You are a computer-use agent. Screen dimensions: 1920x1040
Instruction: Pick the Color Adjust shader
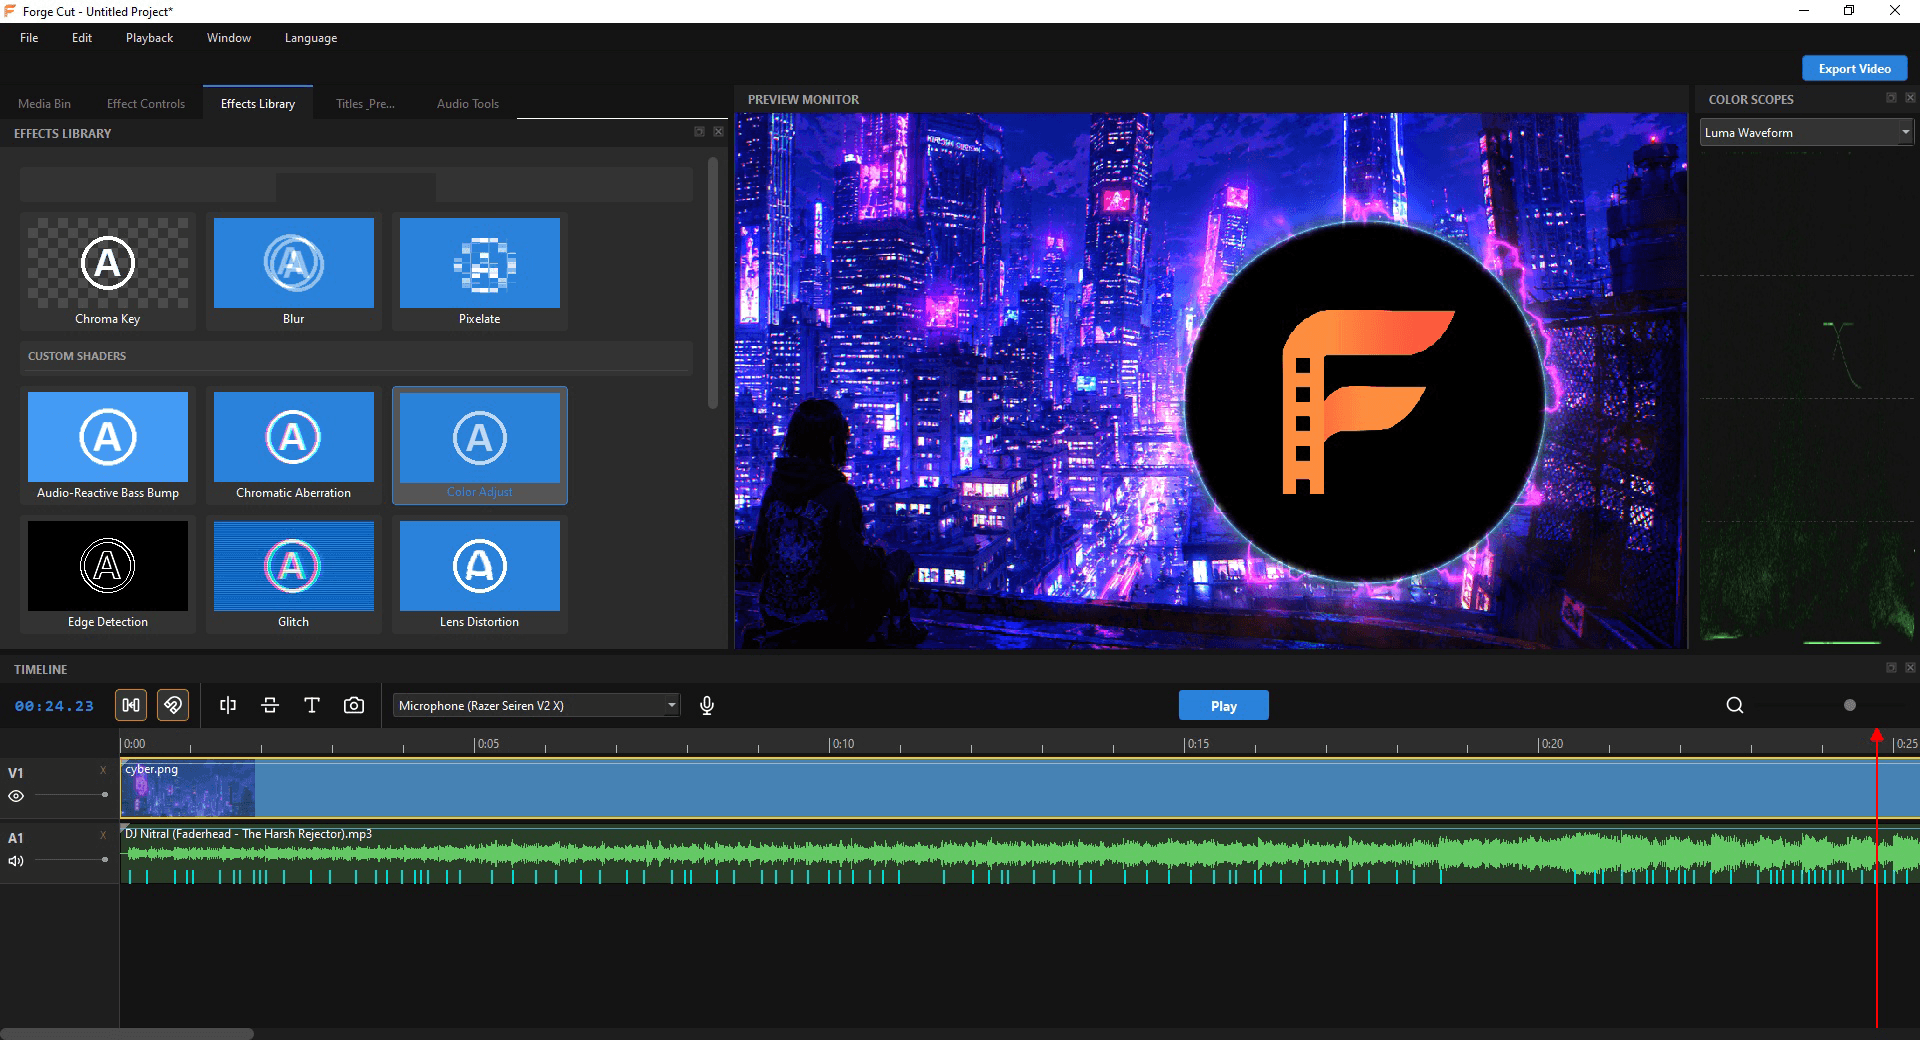pos(480,446)
